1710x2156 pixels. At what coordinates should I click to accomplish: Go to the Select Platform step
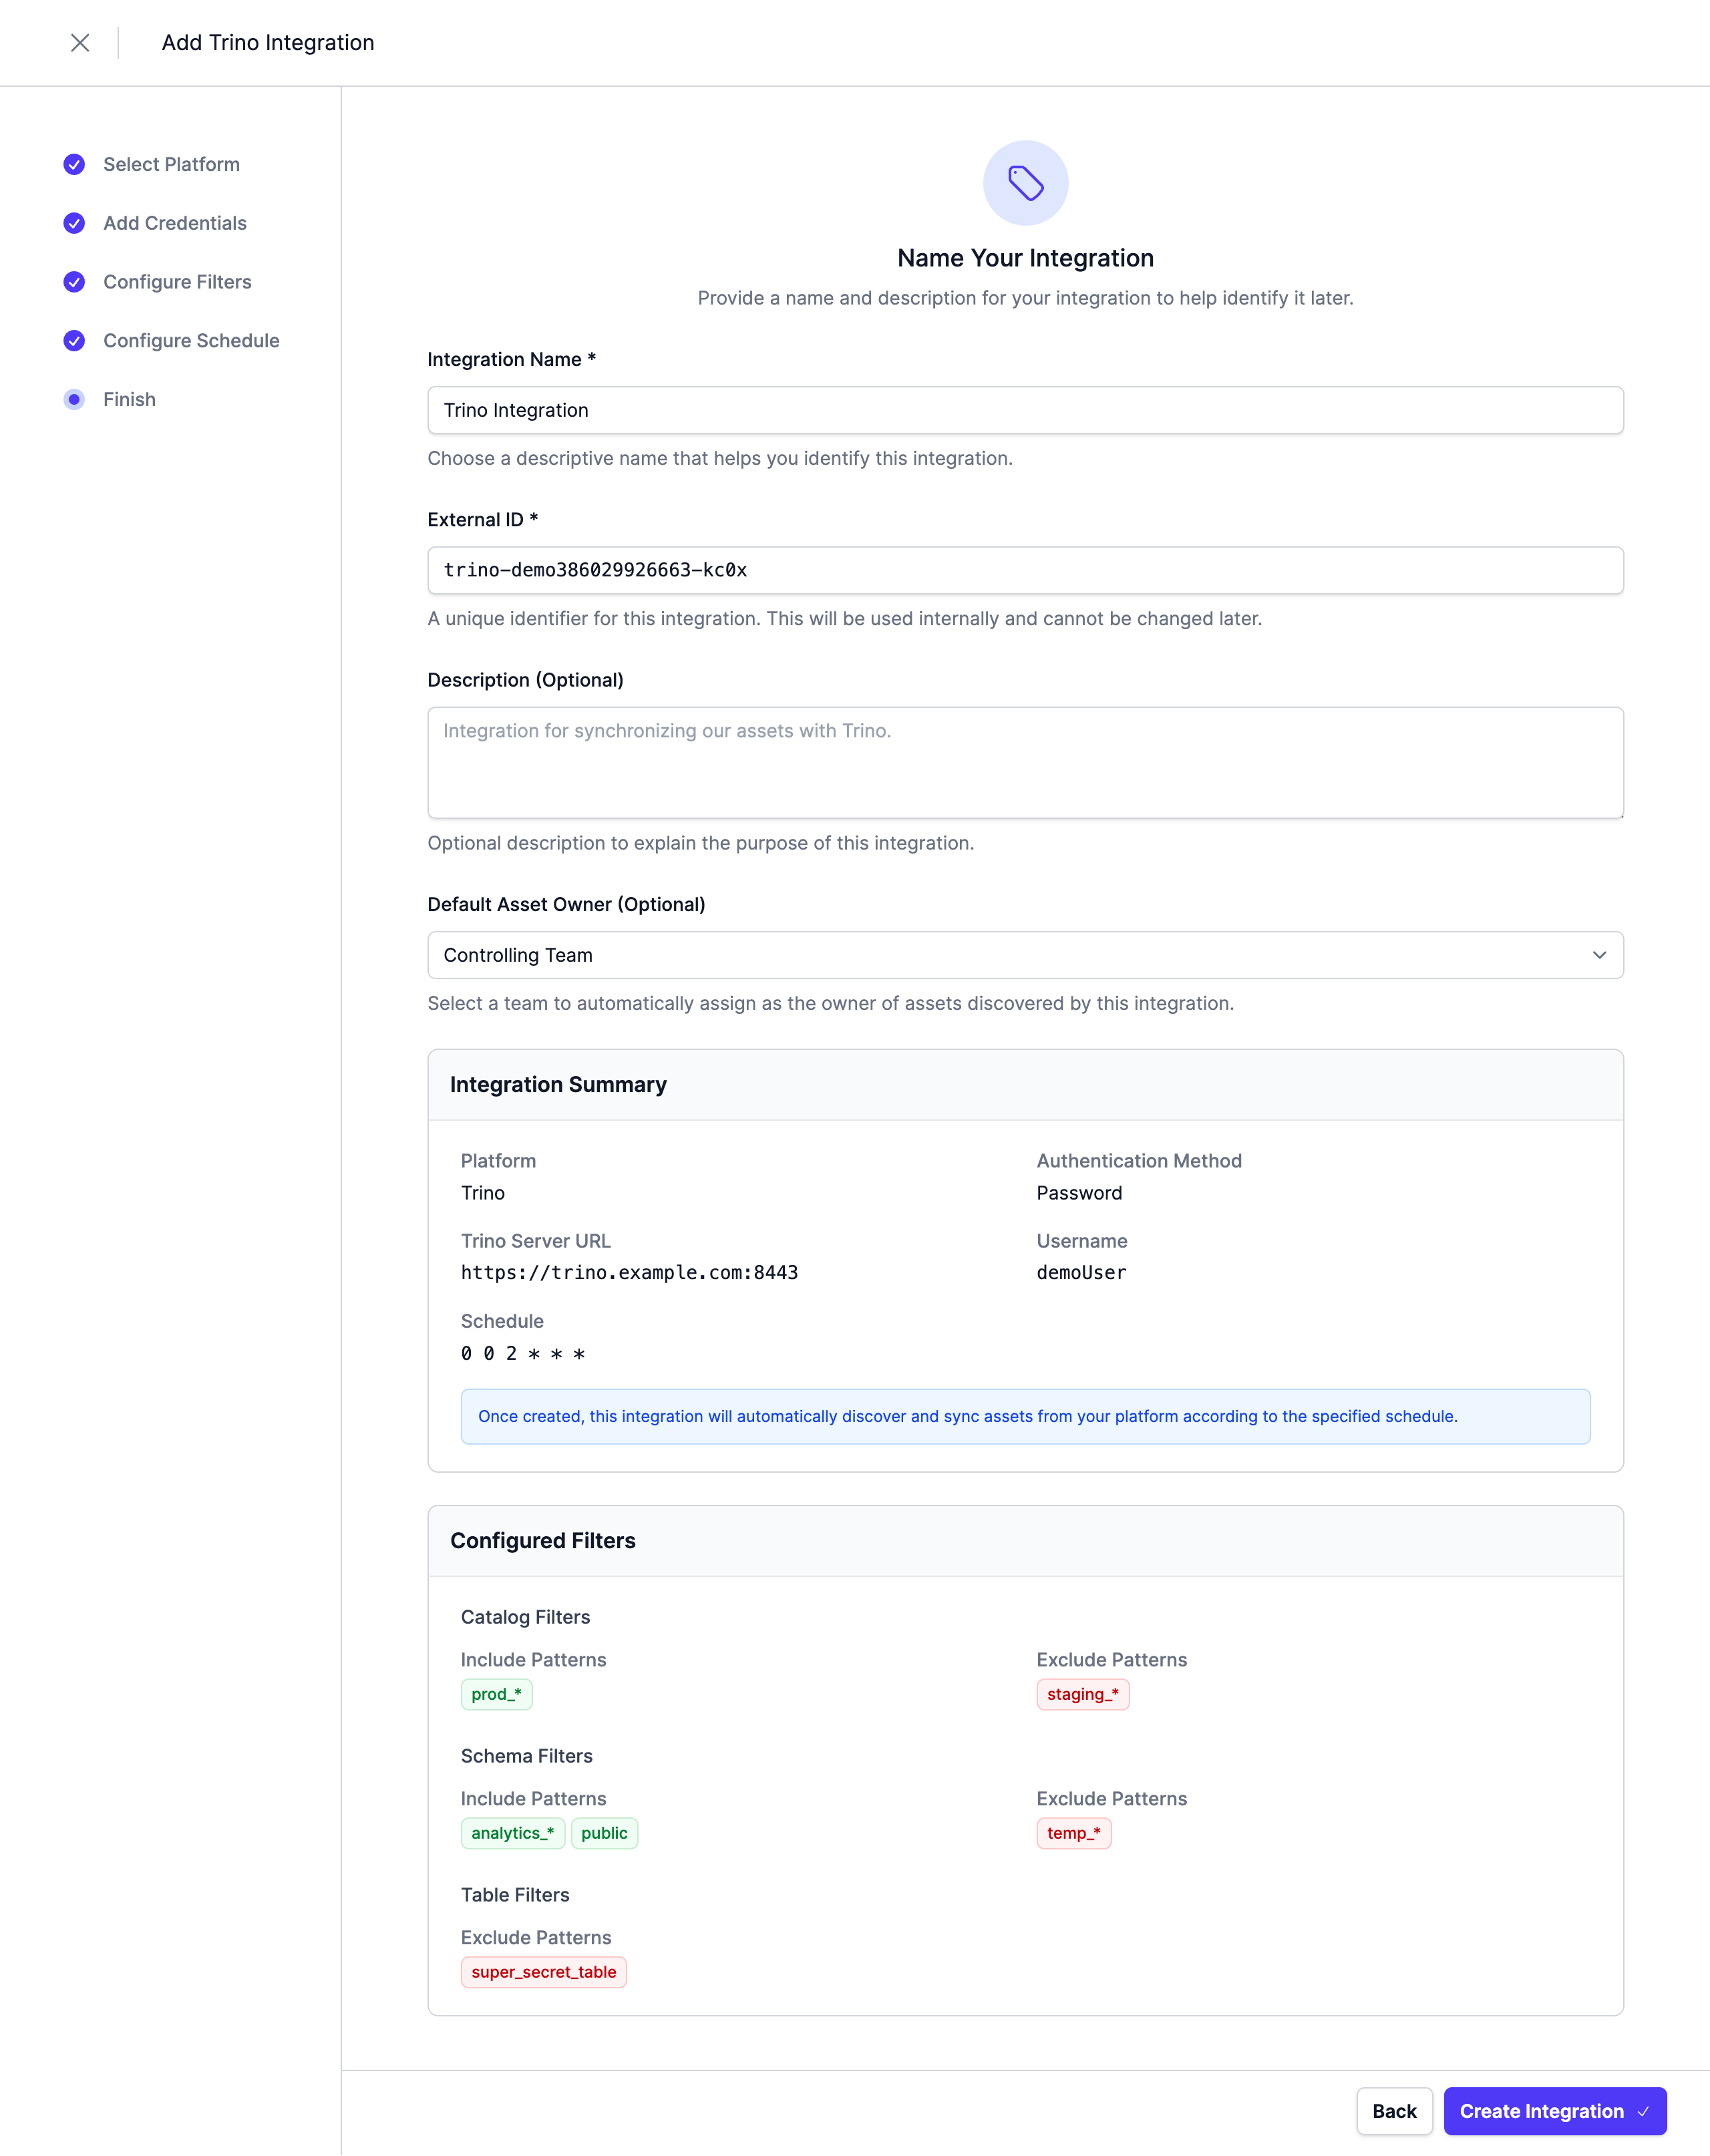click(x=171, y=165)
